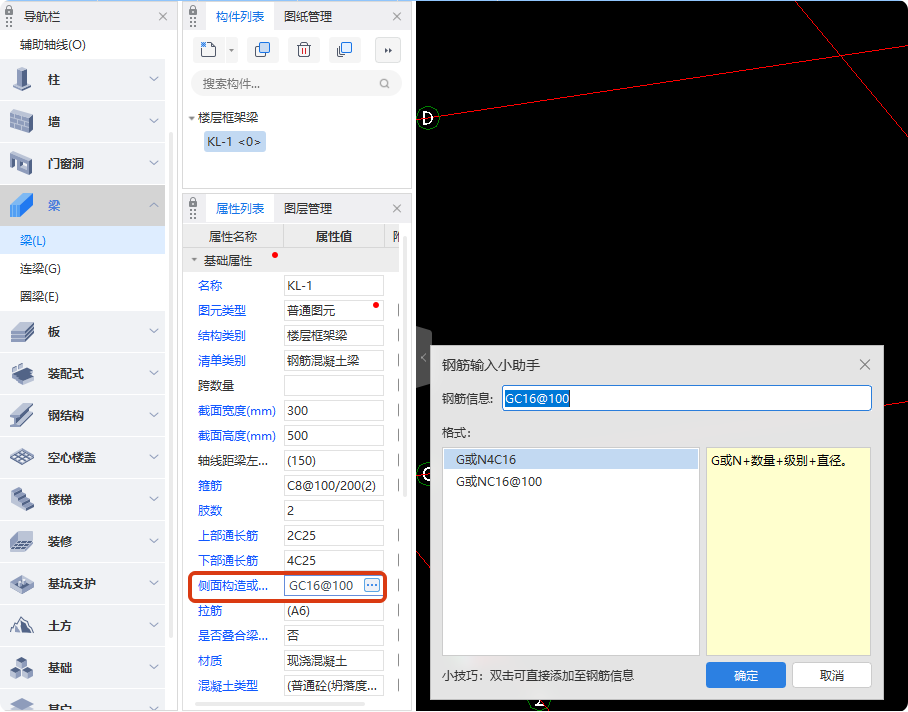Click the delete (trash) icon in component list
This screenshot has width=908, height=712.
(x=303, y=49)
